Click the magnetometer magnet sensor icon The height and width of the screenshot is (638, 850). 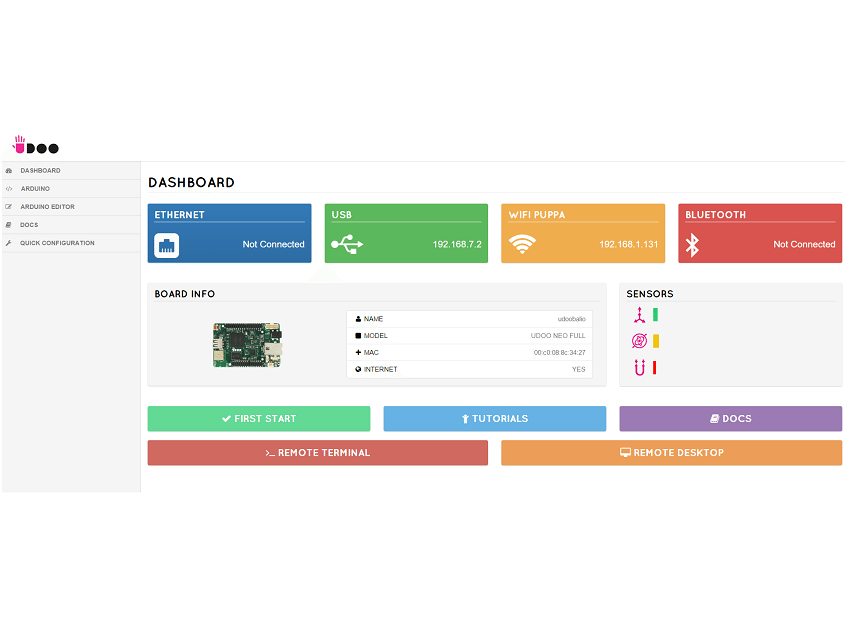tap(640, 368)
